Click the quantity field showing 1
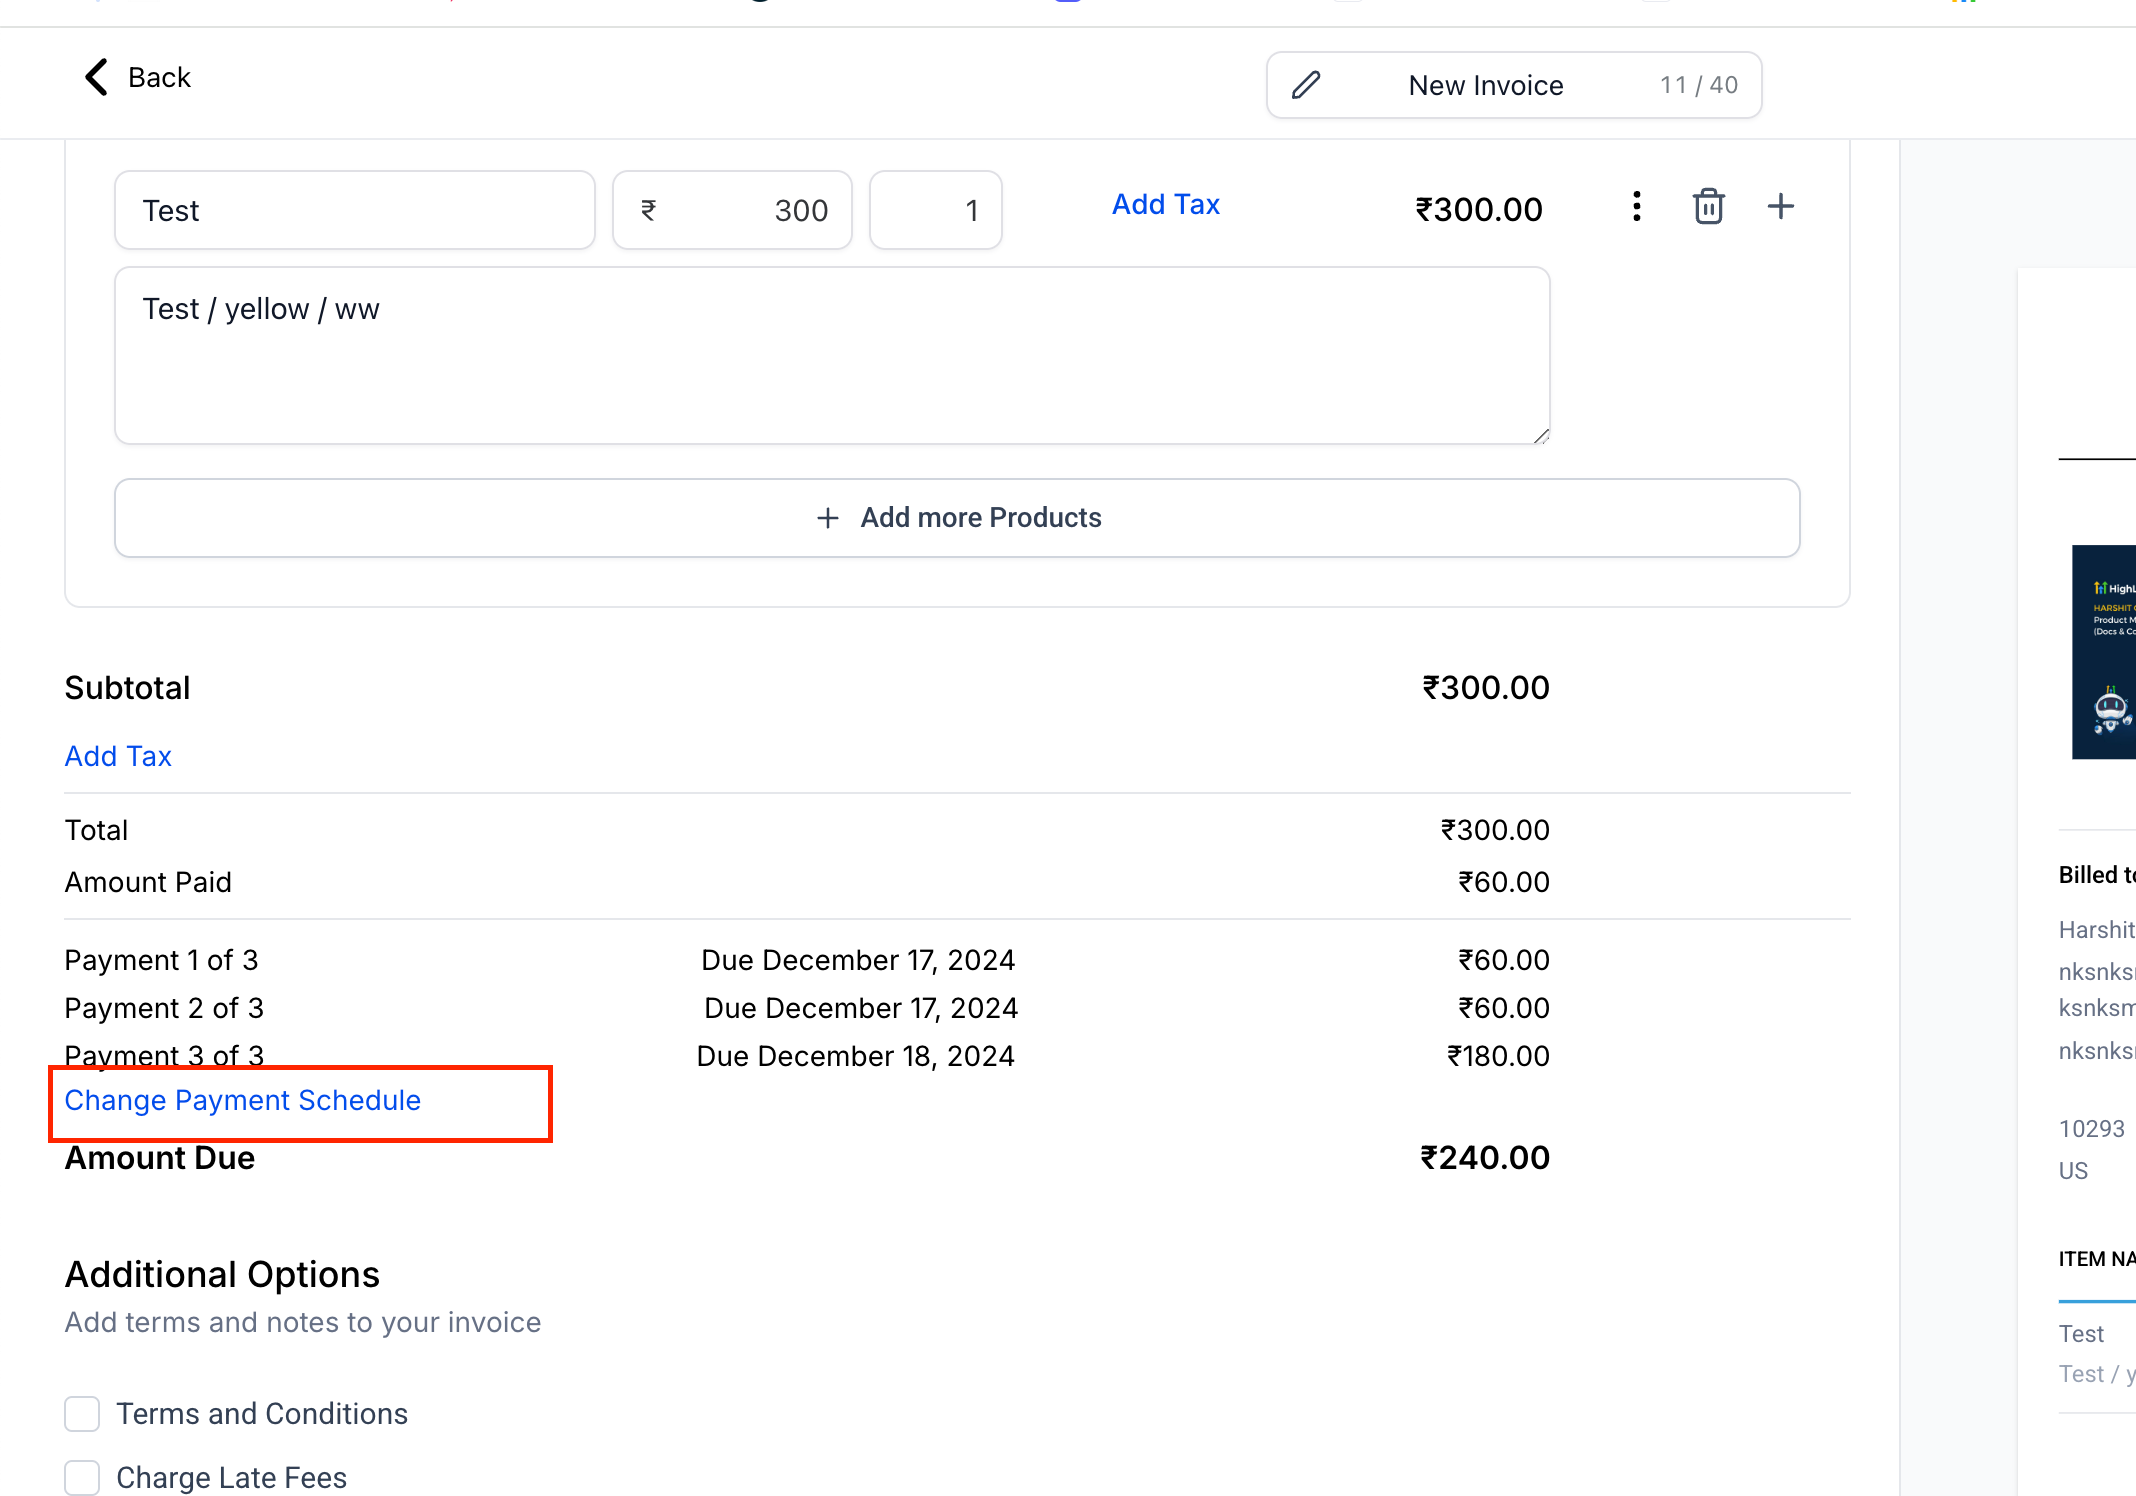 936,210
